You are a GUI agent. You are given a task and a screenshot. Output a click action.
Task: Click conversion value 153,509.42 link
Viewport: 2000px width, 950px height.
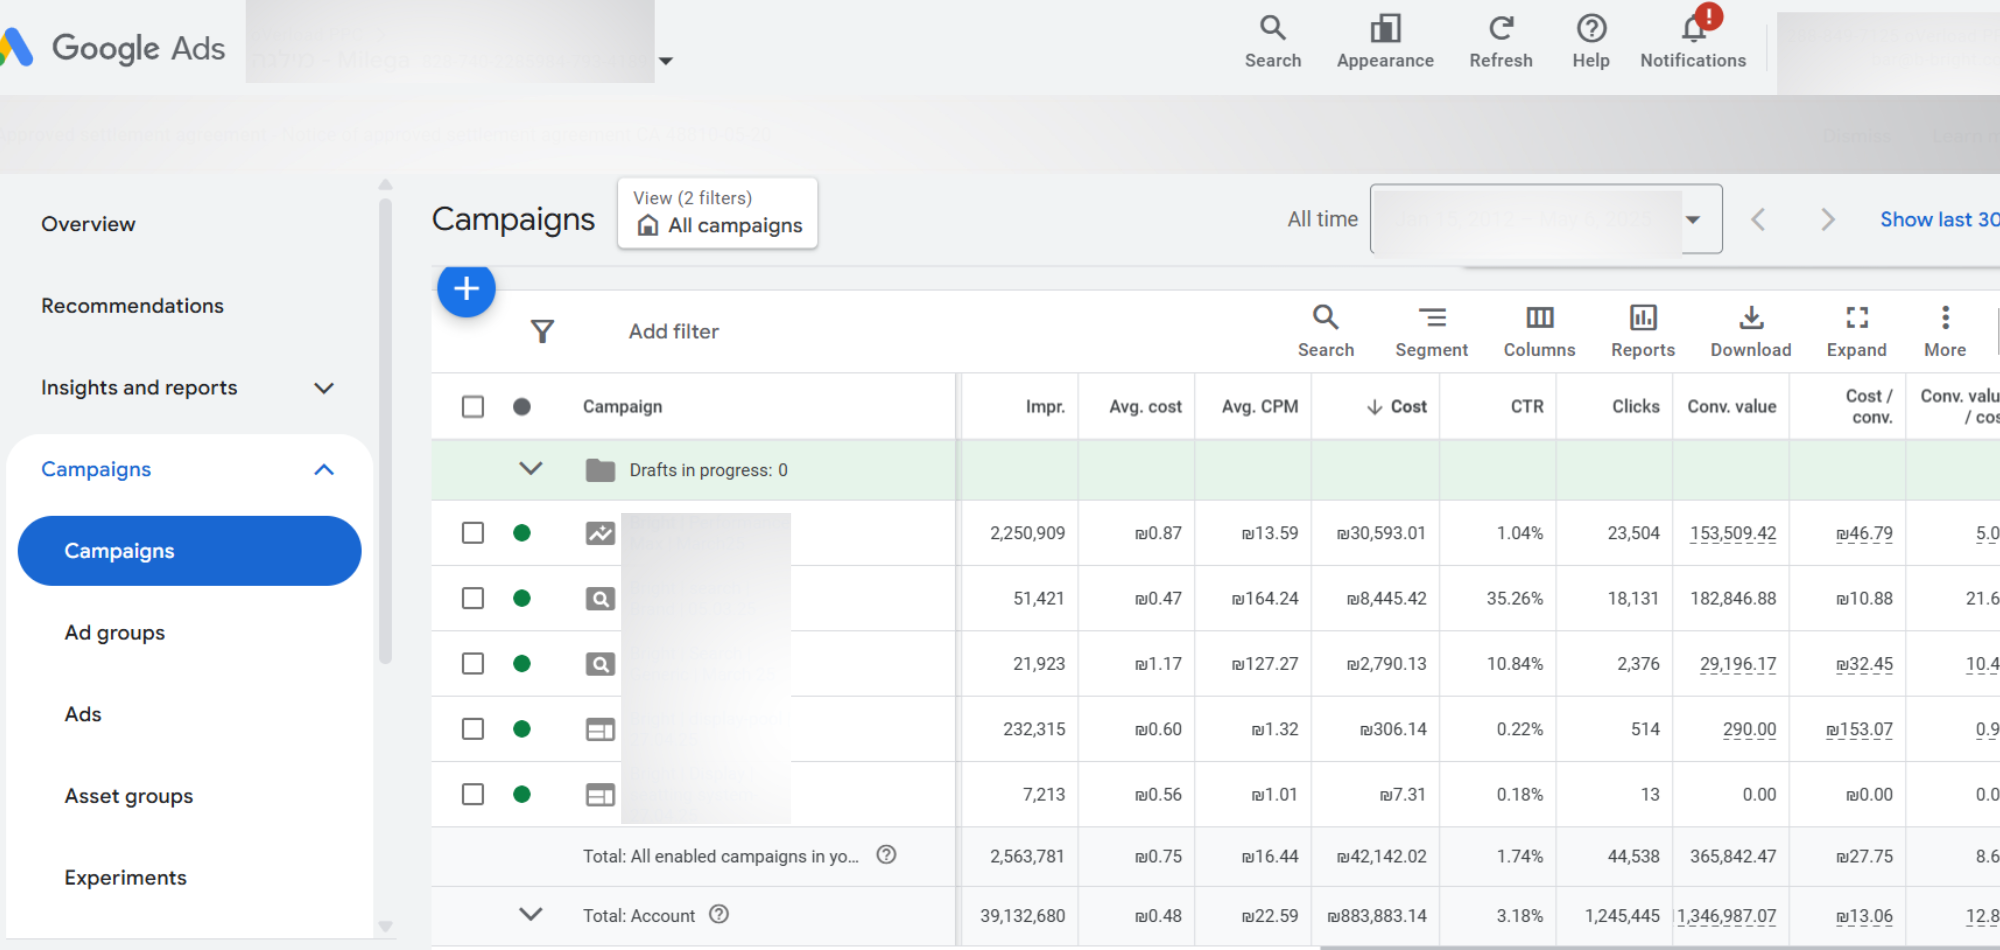[1733, 533]
